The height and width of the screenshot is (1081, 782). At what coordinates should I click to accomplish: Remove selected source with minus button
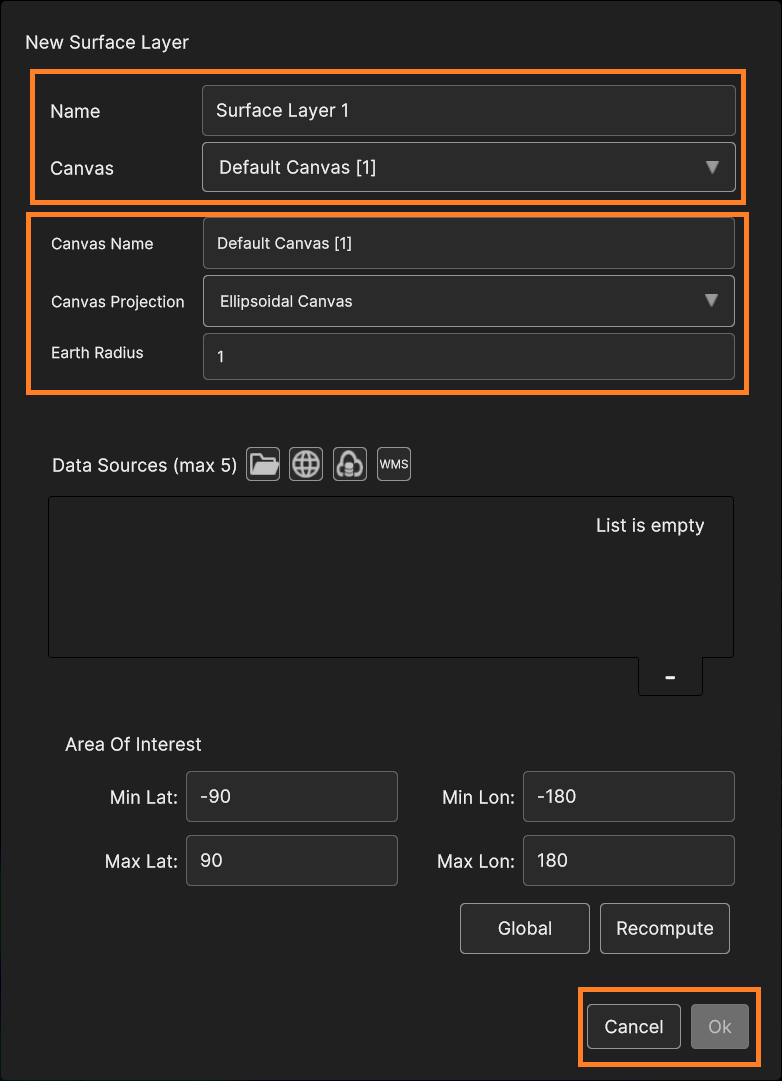(x=670, y=677)
